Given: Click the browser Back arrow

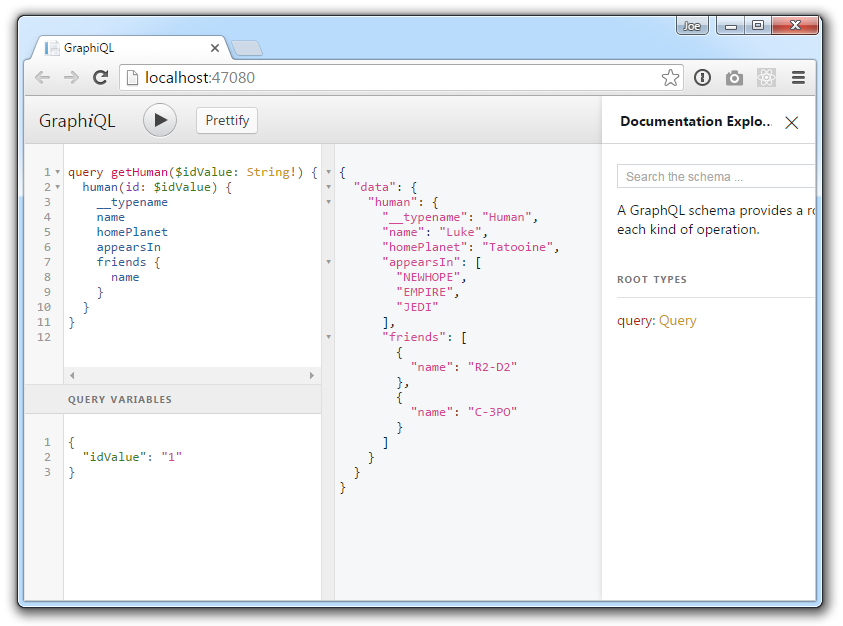Looking at the screenshot, I should point(42,78).
